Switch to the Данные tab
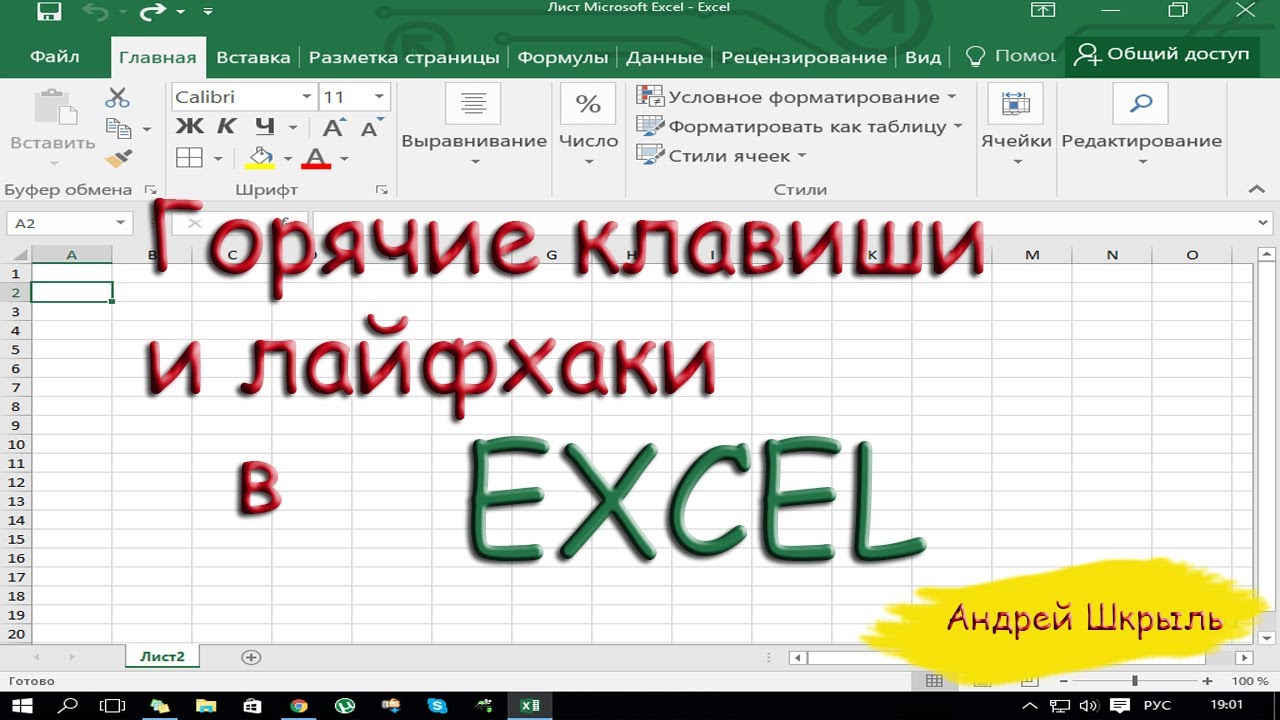Viewport: 1280px width, 720px height. [665, 57]
